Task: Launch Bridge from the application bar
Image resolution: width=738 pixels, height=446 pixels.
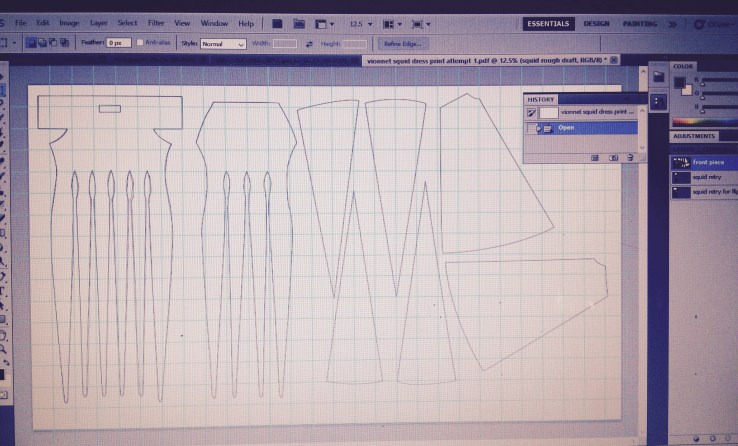Action: pyautogui.click(x=277, y=24)
